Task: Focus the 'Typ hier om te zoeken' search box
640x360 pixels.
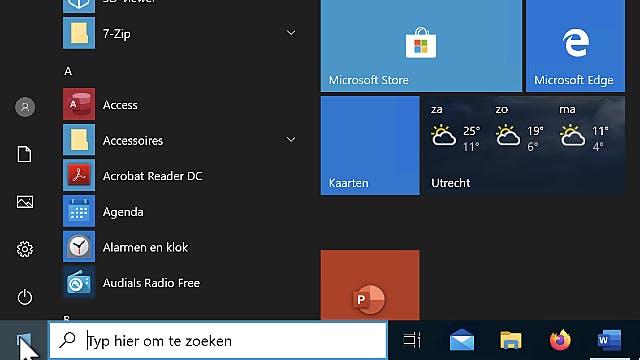Action: [x=218, y=340]
